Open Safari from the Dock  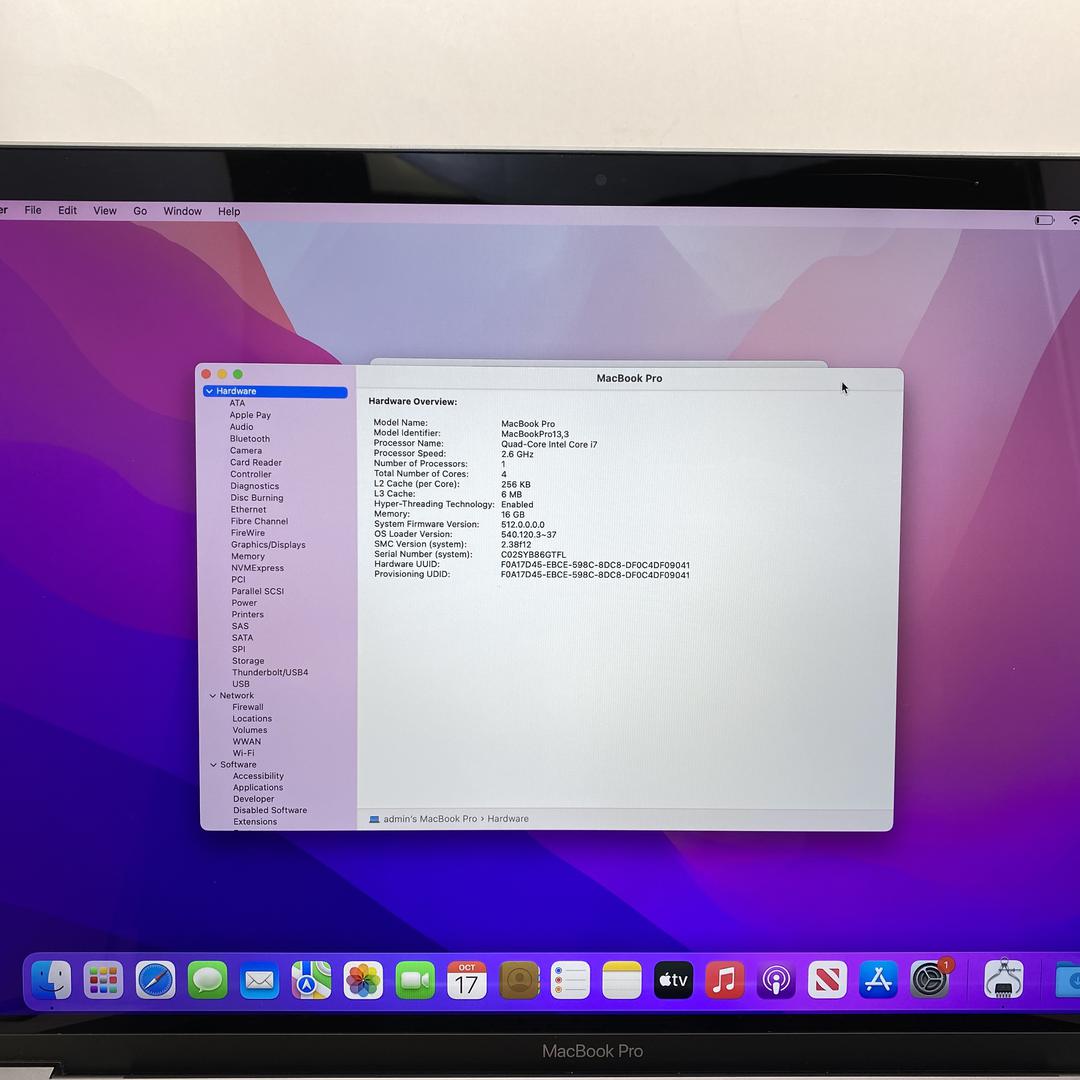[x=155, y=980]
